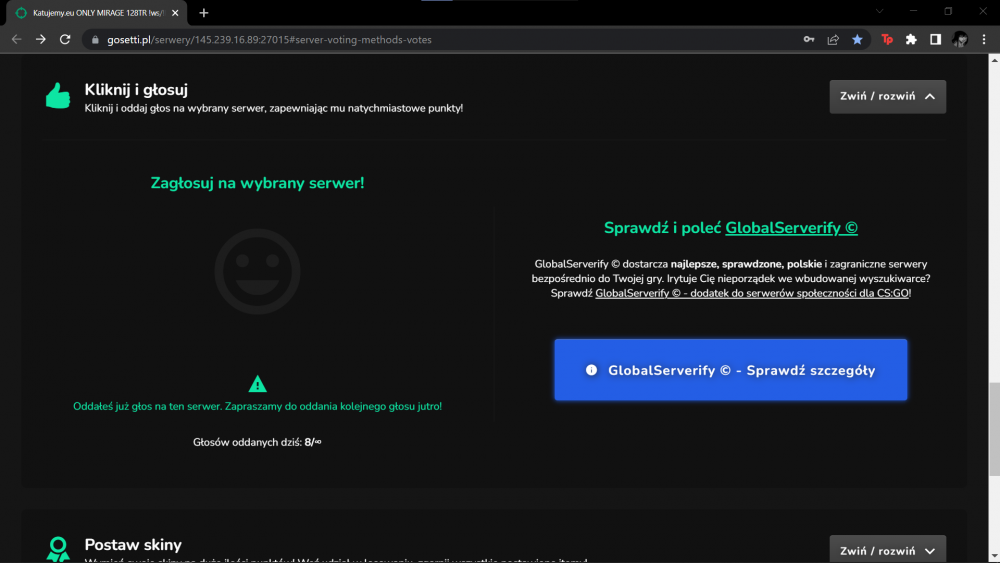Open the dodatek do serwerów społeczności link

(752, 293)
